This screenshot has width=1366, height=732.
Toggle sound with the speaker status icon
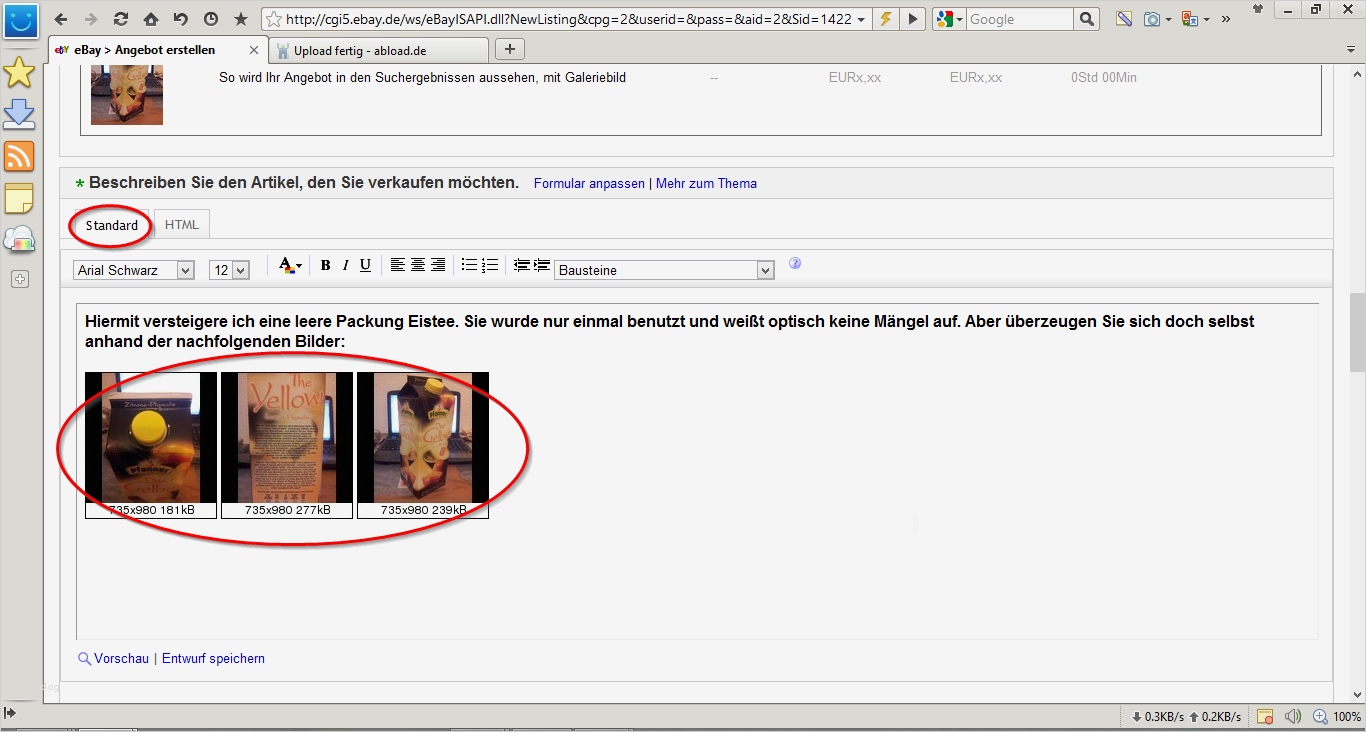tap(1293, 716)
